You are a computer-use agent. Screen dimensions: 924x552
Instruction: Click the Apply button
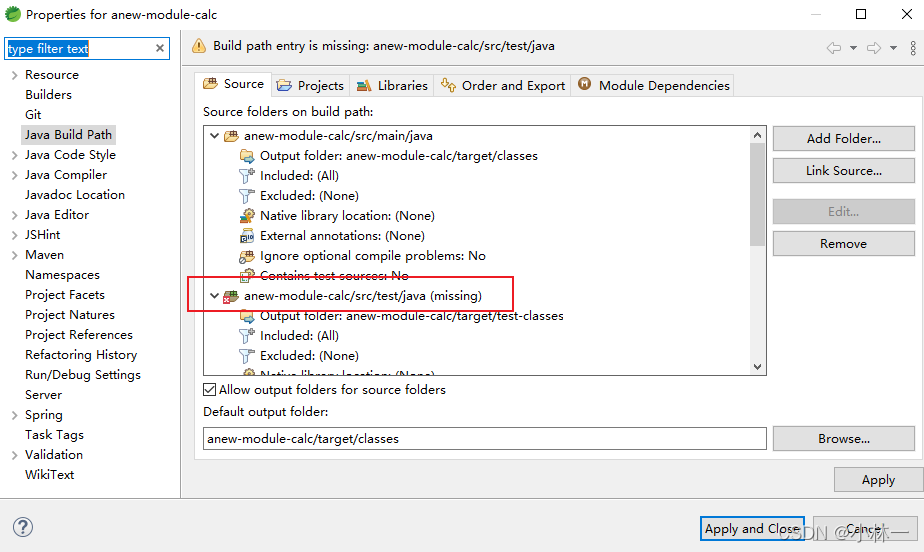[x=878, y=480]
